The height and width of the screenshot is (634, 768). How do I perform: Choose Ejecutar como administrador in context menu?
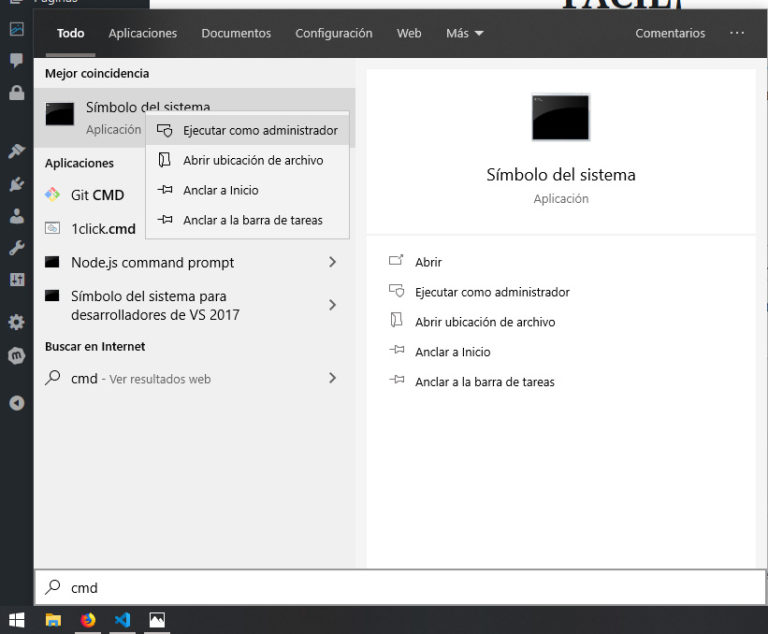(x=247, y=130)
